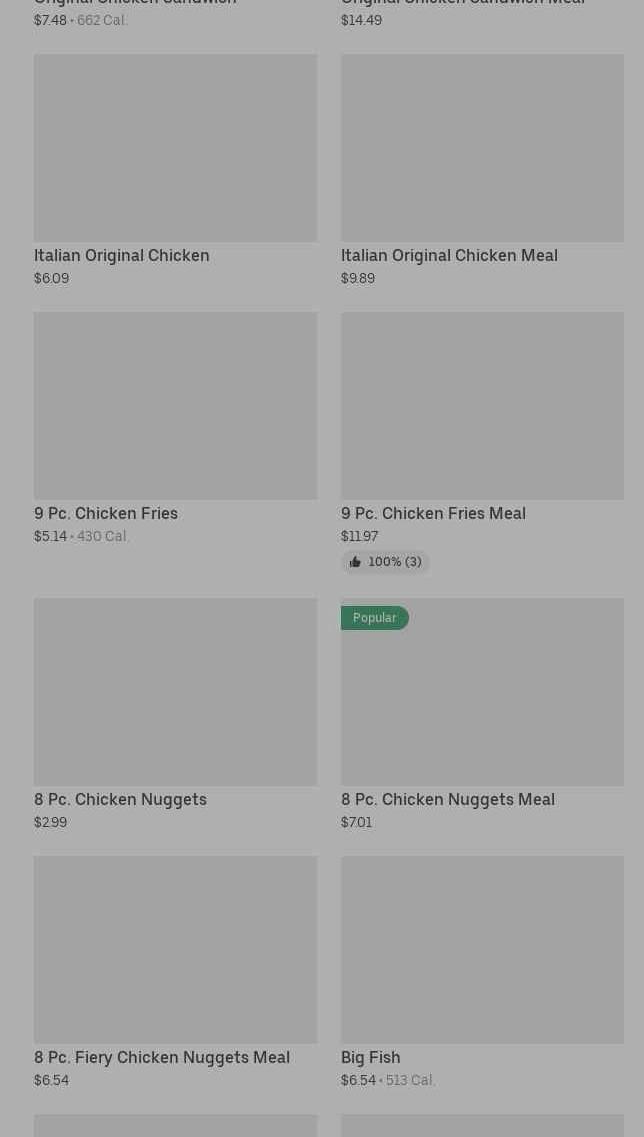
Task: Open the Big Fish item
Action: point(370,1058)
